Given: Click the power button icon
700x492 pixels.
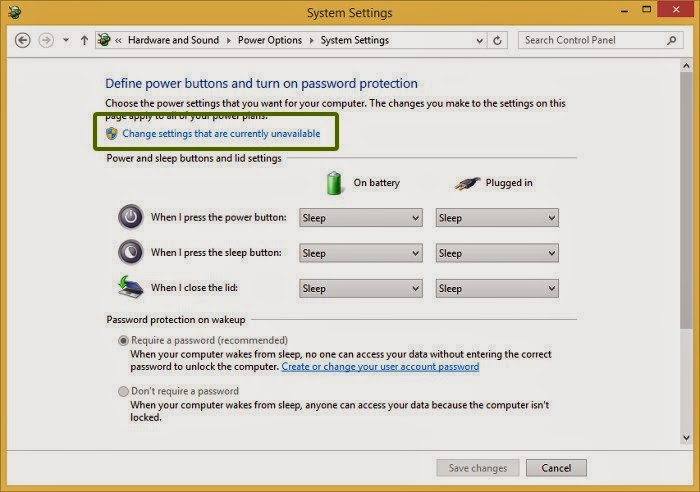Looking at the screenshot, I should click(130, 217).
